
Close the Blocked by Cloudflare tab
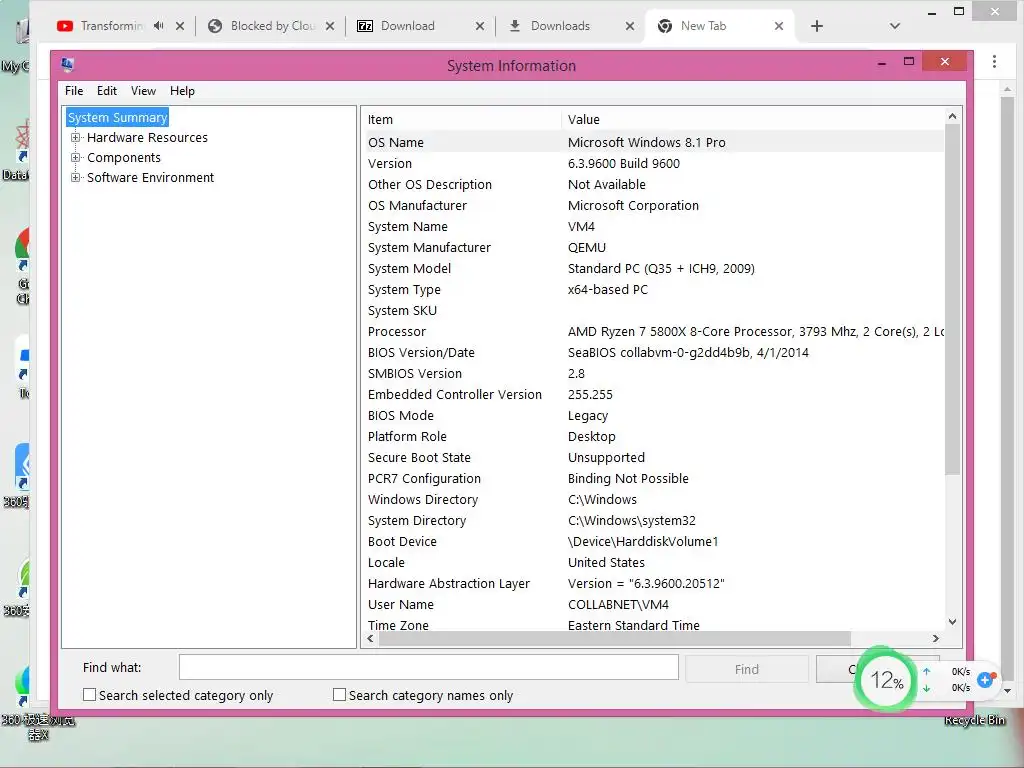[x=330, y=26]
